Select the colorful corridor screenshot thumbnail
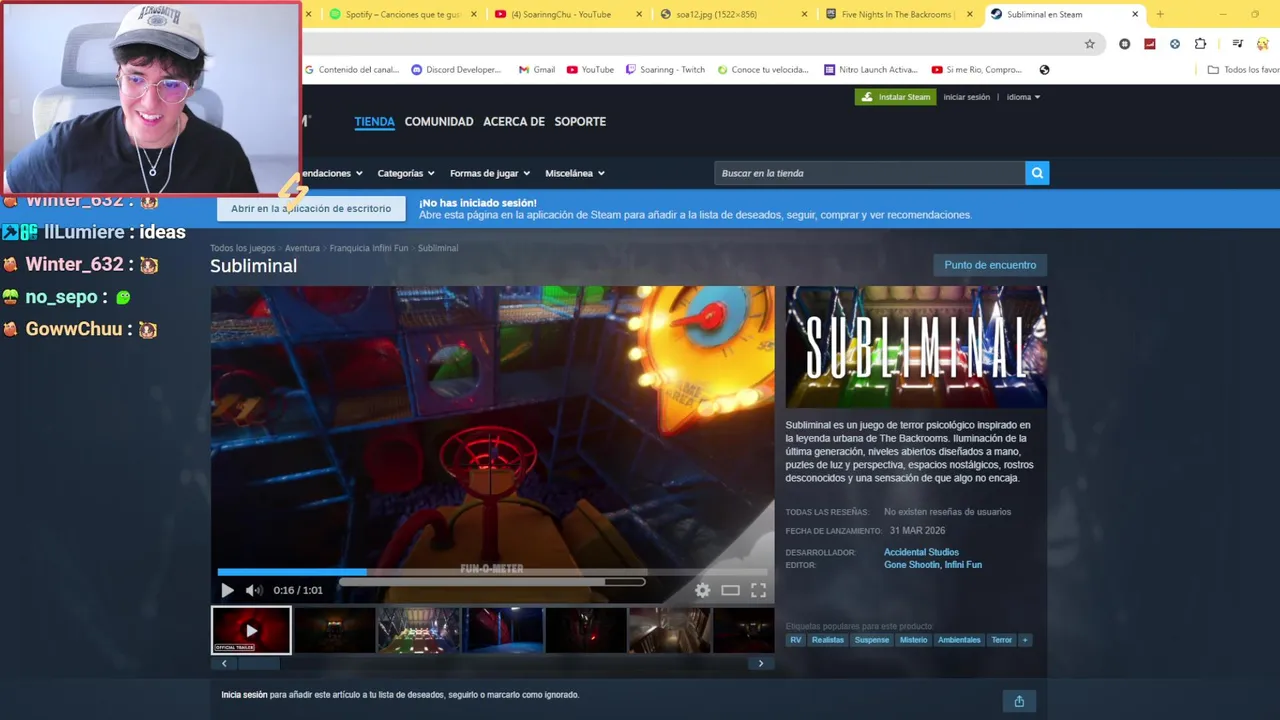 (418, 630)
